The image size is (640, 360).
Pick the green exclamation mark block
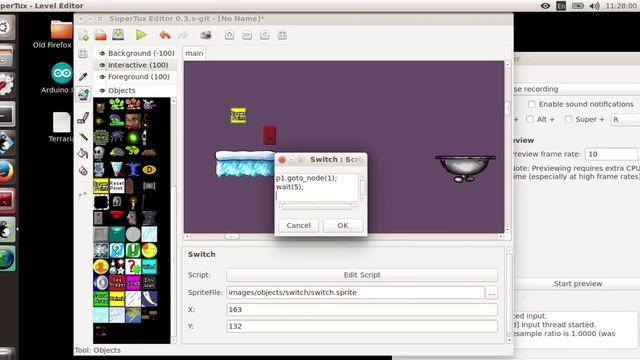tap(133, 250)
